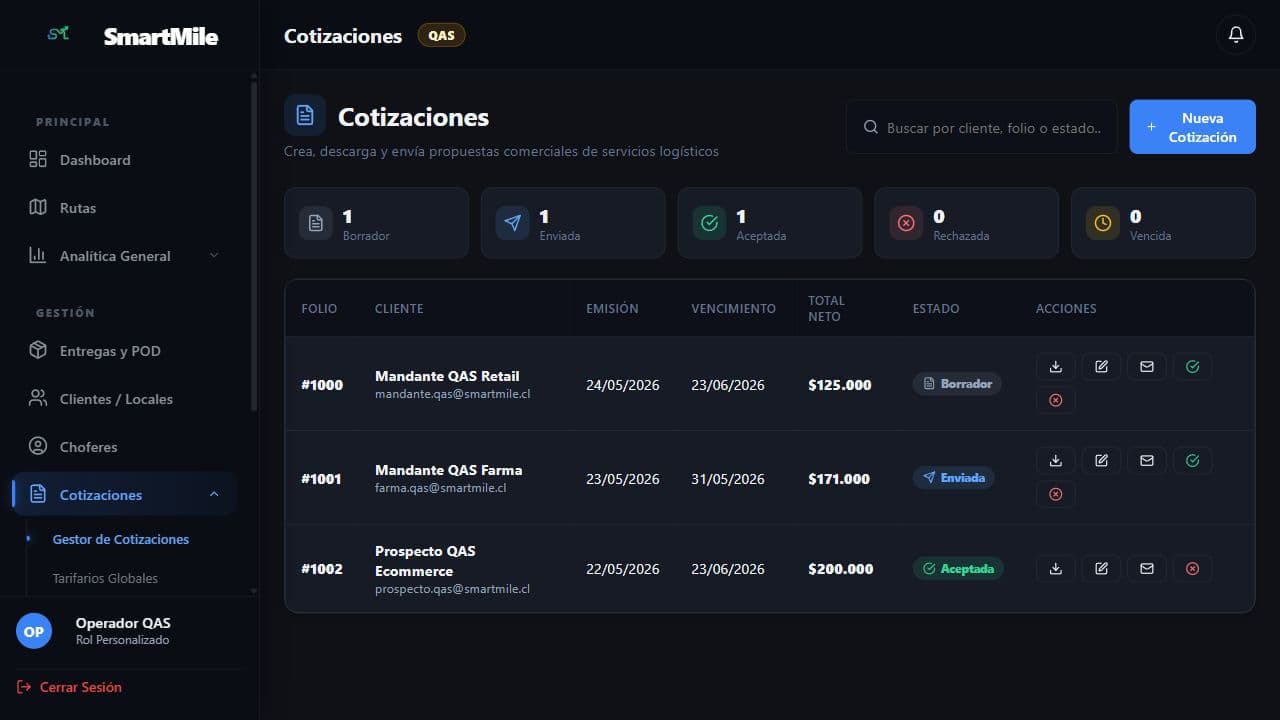
Task: Click the Enviada status badge
Action: coord(953,478)
